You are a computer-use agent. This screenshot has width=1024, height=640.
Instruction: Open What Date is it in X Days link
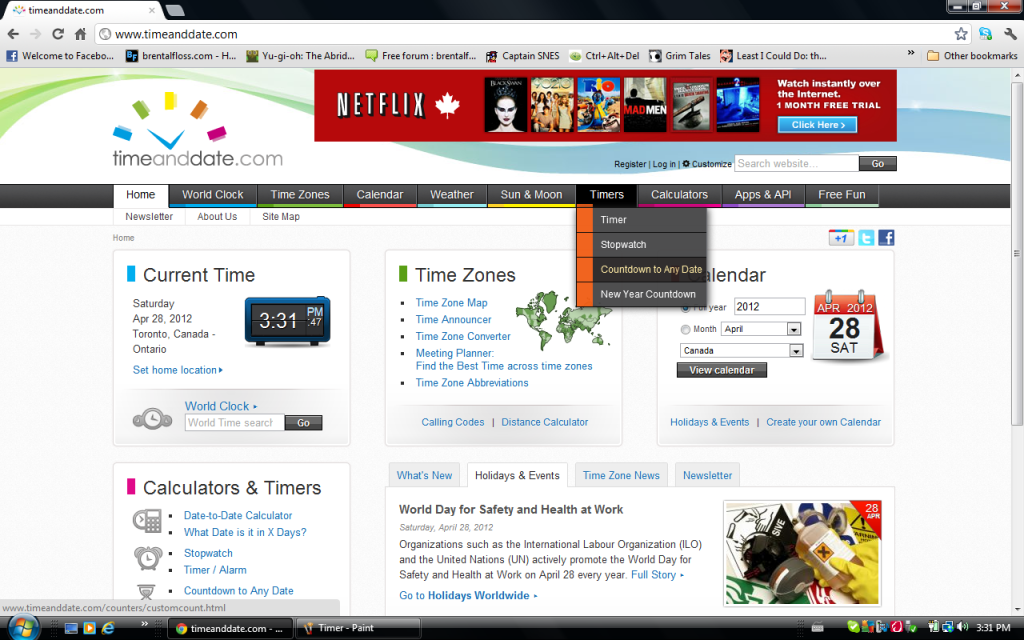(245, 532)
